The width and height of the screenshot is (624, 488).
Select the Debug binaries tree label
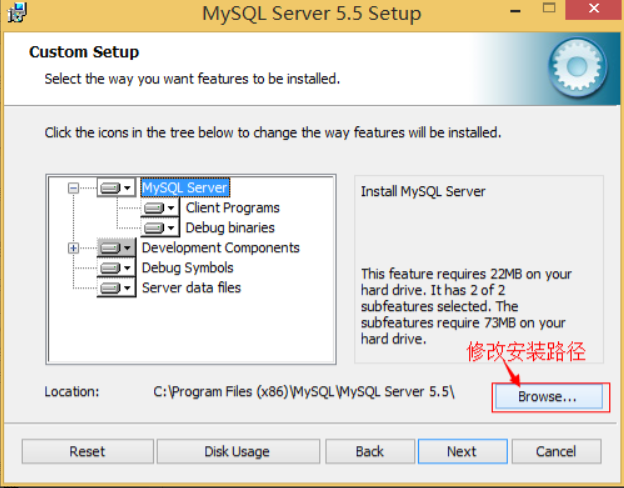230,228
